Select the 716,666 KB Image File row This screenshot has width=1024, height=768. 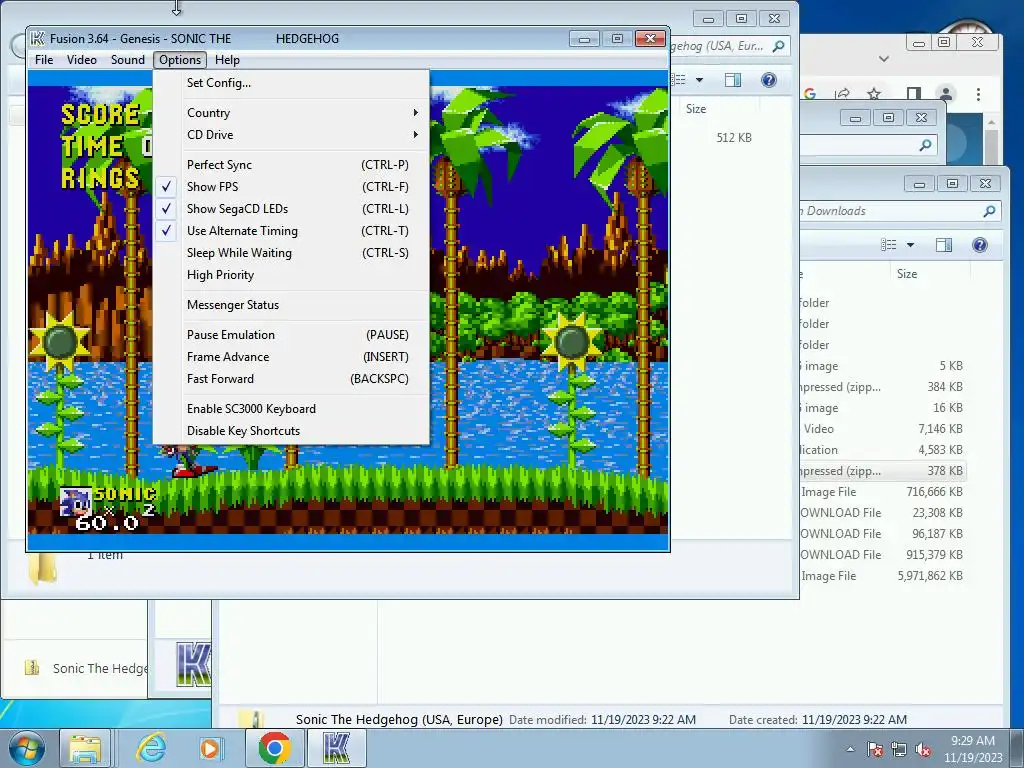[x=882, y=492]
